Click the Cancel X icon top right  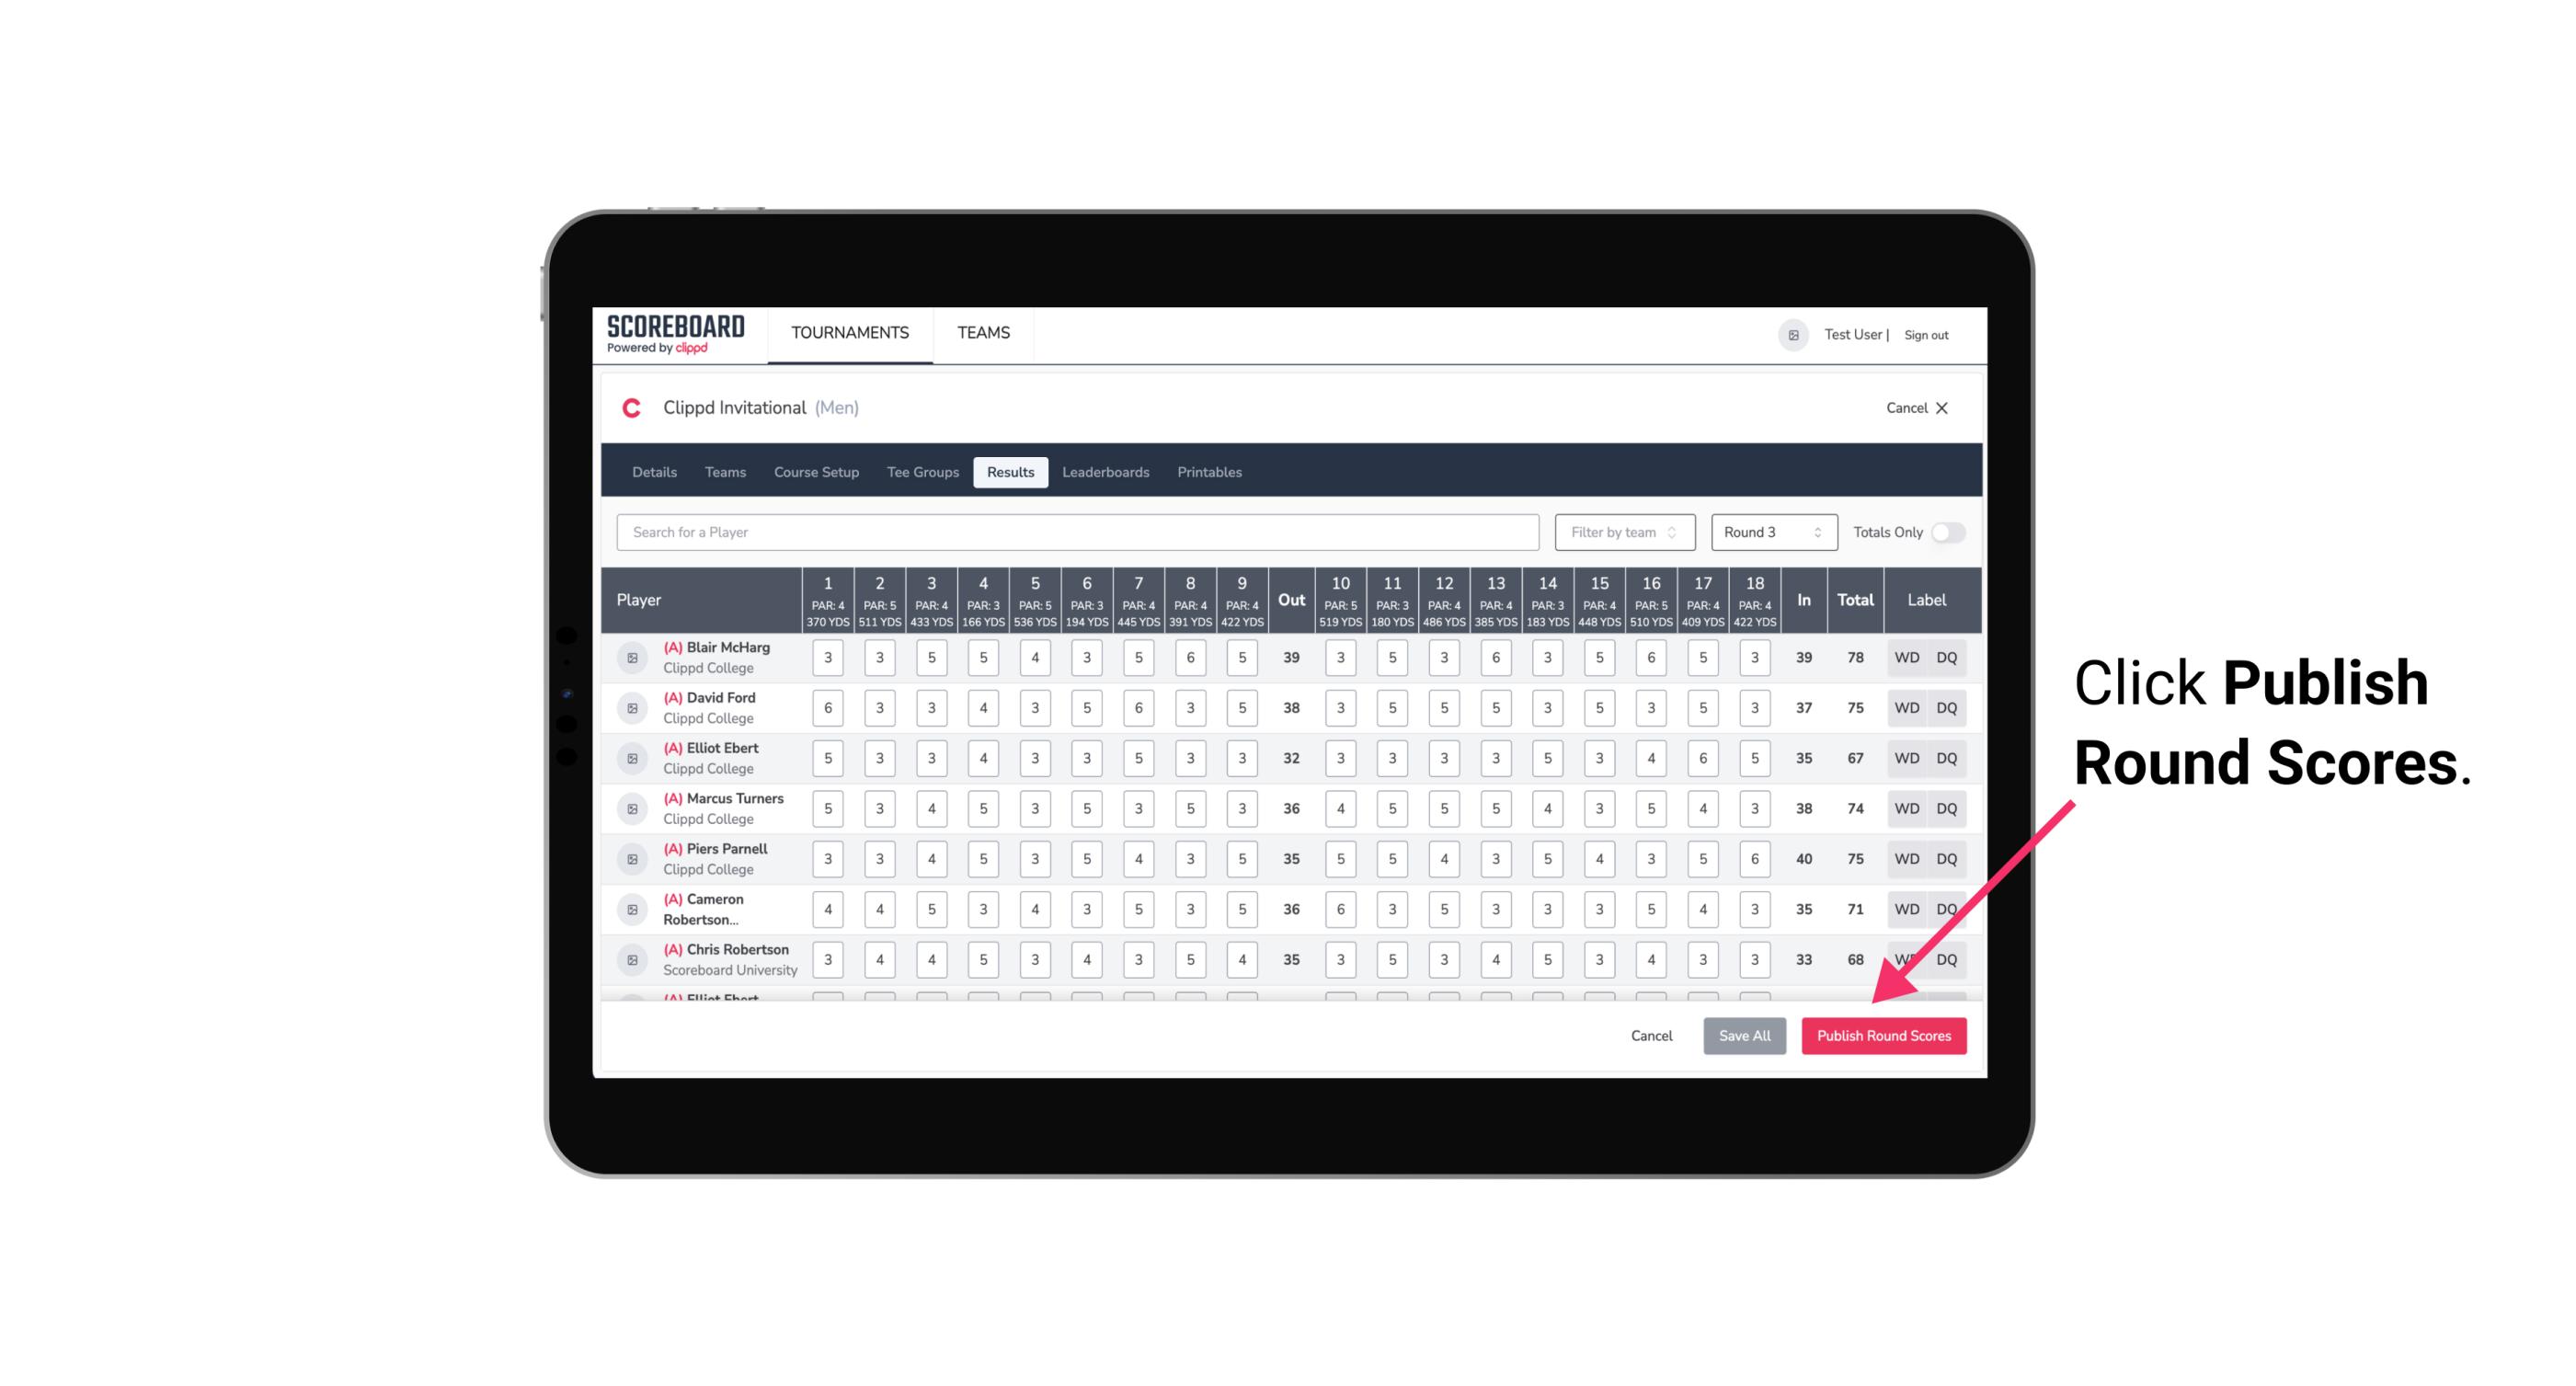[1941, 408]
